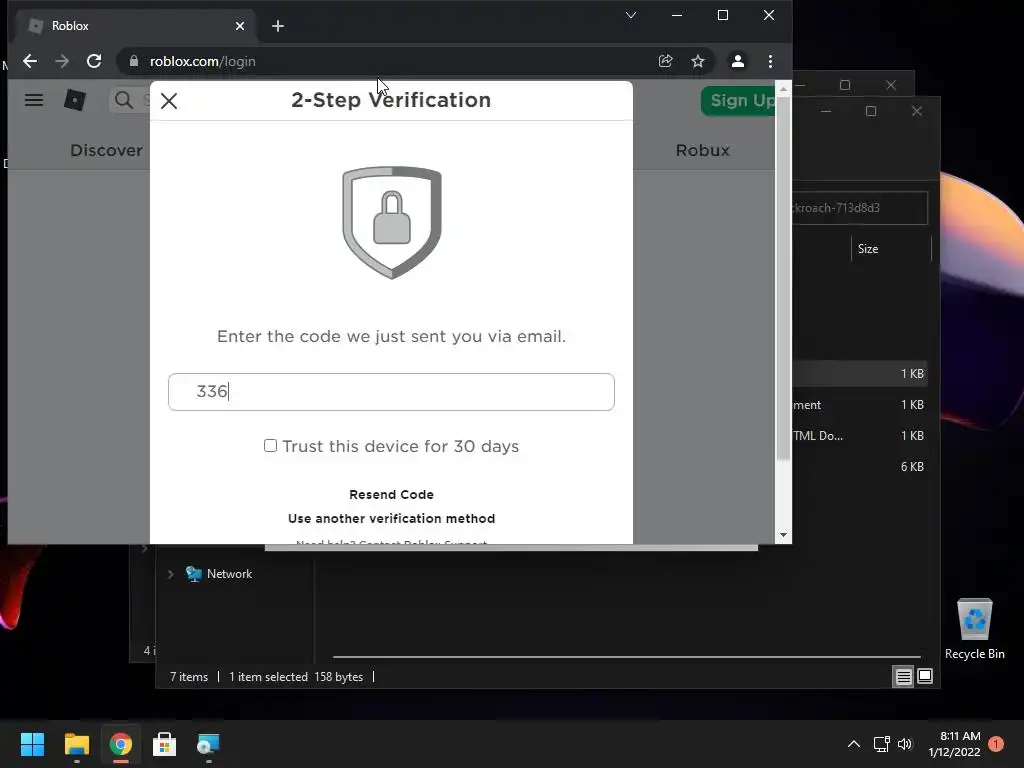Reload the Roblox login page
Image resolution: width=1024 pixels, height=768 pixels.
(x=94, y=61)
